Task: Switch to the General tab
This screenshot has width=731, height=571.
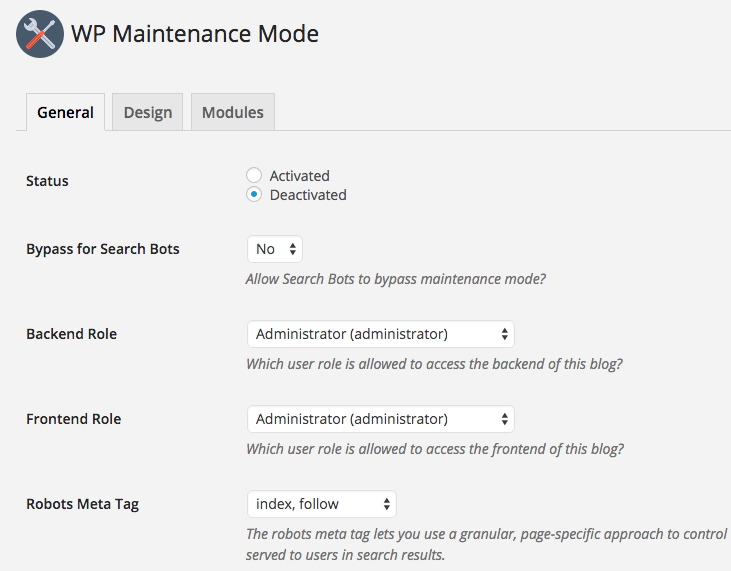Action: click(65, 112)
